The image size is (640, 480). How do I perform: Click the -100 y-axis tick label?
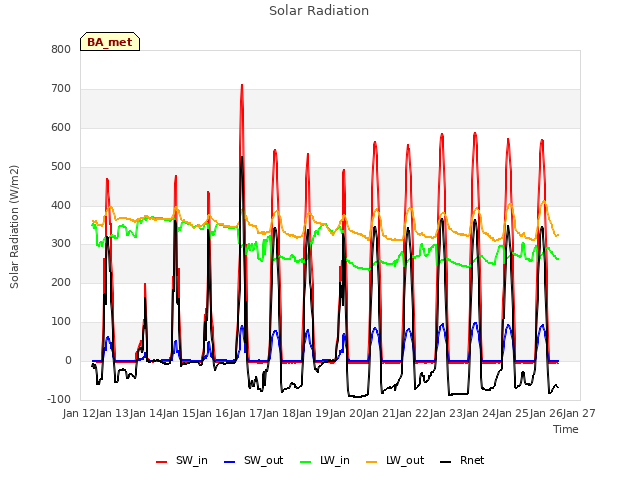coord(59,399)
